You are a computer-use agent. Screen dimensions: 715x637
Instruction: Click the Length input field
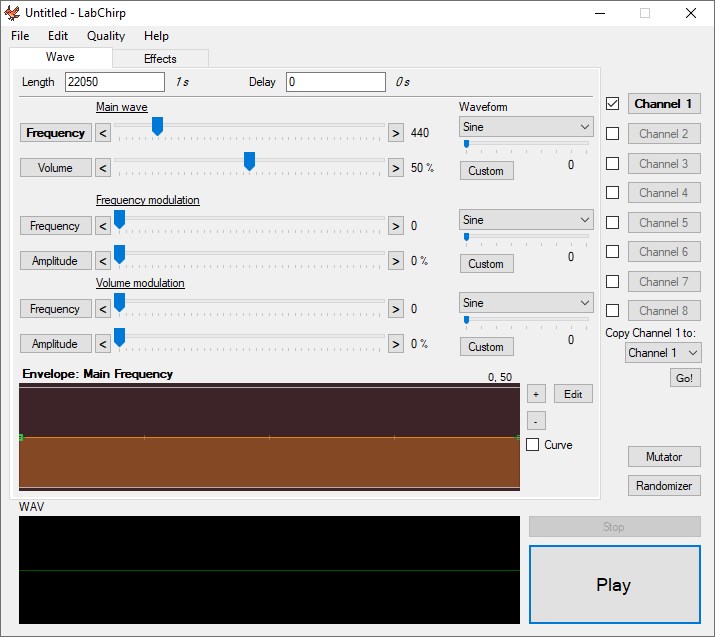coord(115,82)
